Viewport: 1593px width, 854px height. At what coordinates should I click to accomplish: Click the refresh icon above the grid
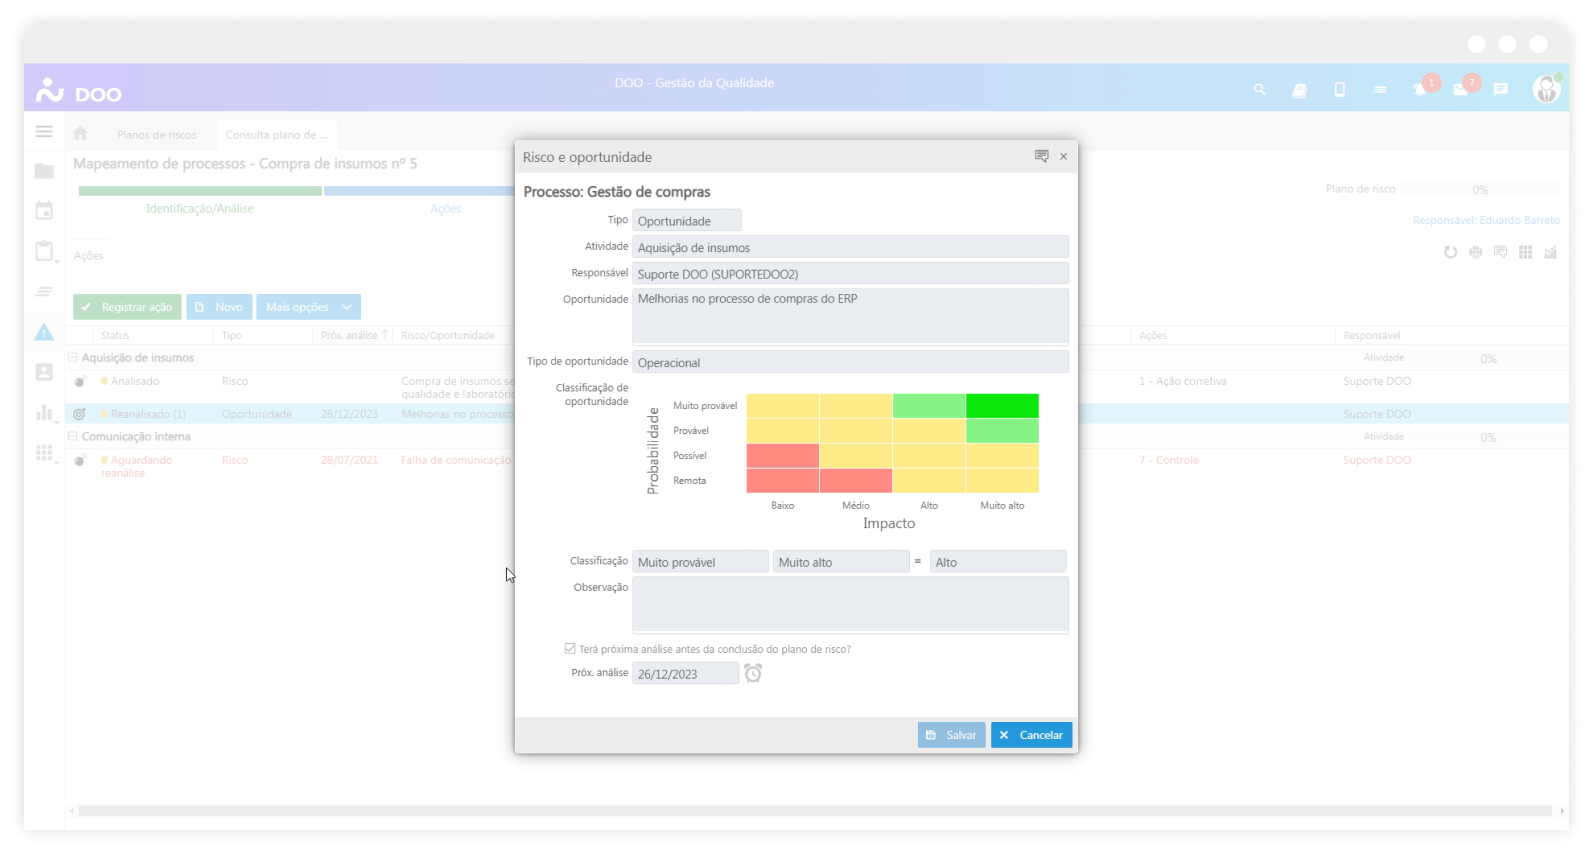click(x=1450, y=252)
